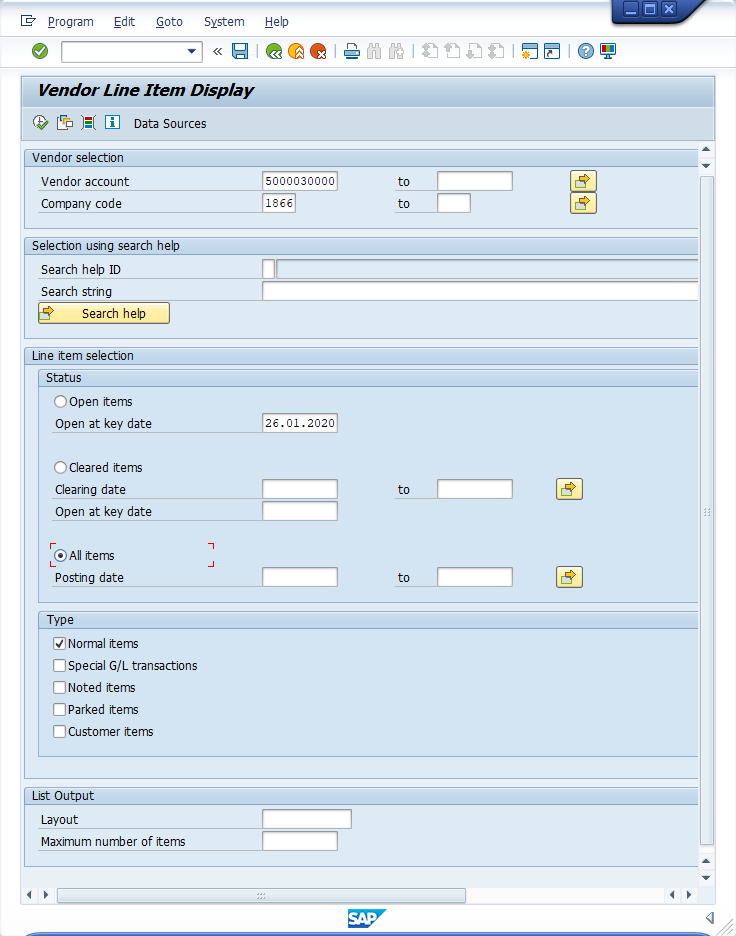Click the Save diskette icon
The image size is (736, 936).
pyautogui.click(x=240, y=51)
